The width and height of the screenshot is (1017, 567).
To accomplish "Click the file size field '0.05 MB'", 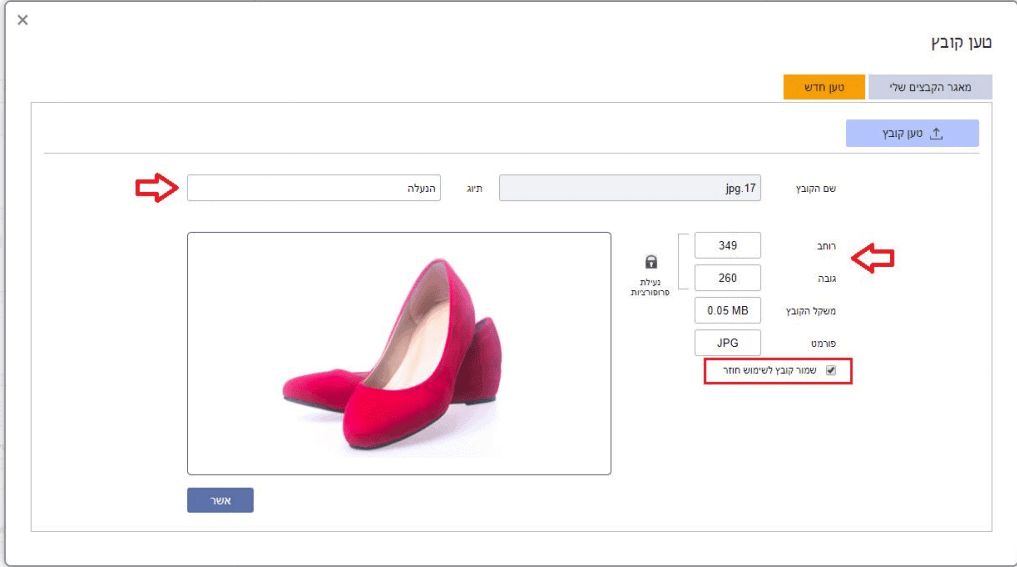I will click(x=728, y=311).
